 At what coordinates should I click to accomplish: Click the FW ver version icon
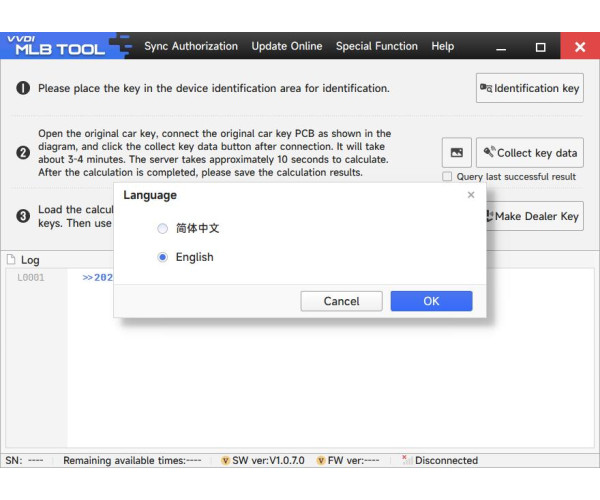(x=321, y=461)
